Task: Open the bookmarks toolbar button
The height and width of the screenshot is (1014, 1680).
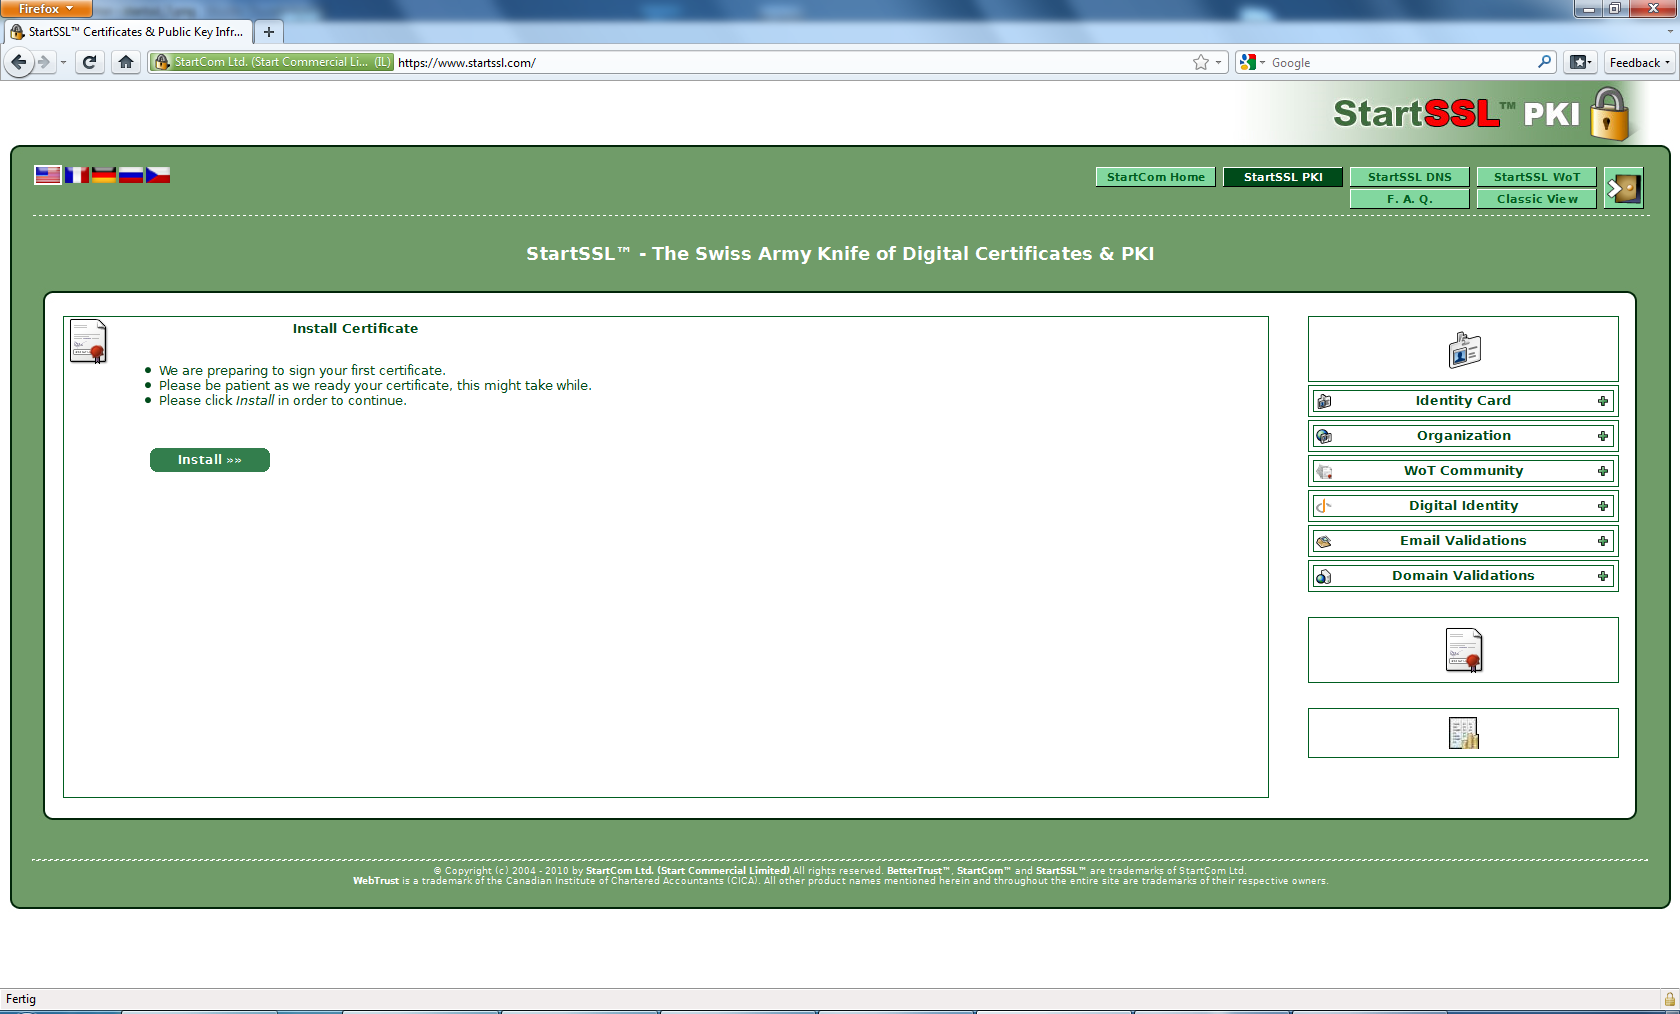Action: [x=1579, y=62]
